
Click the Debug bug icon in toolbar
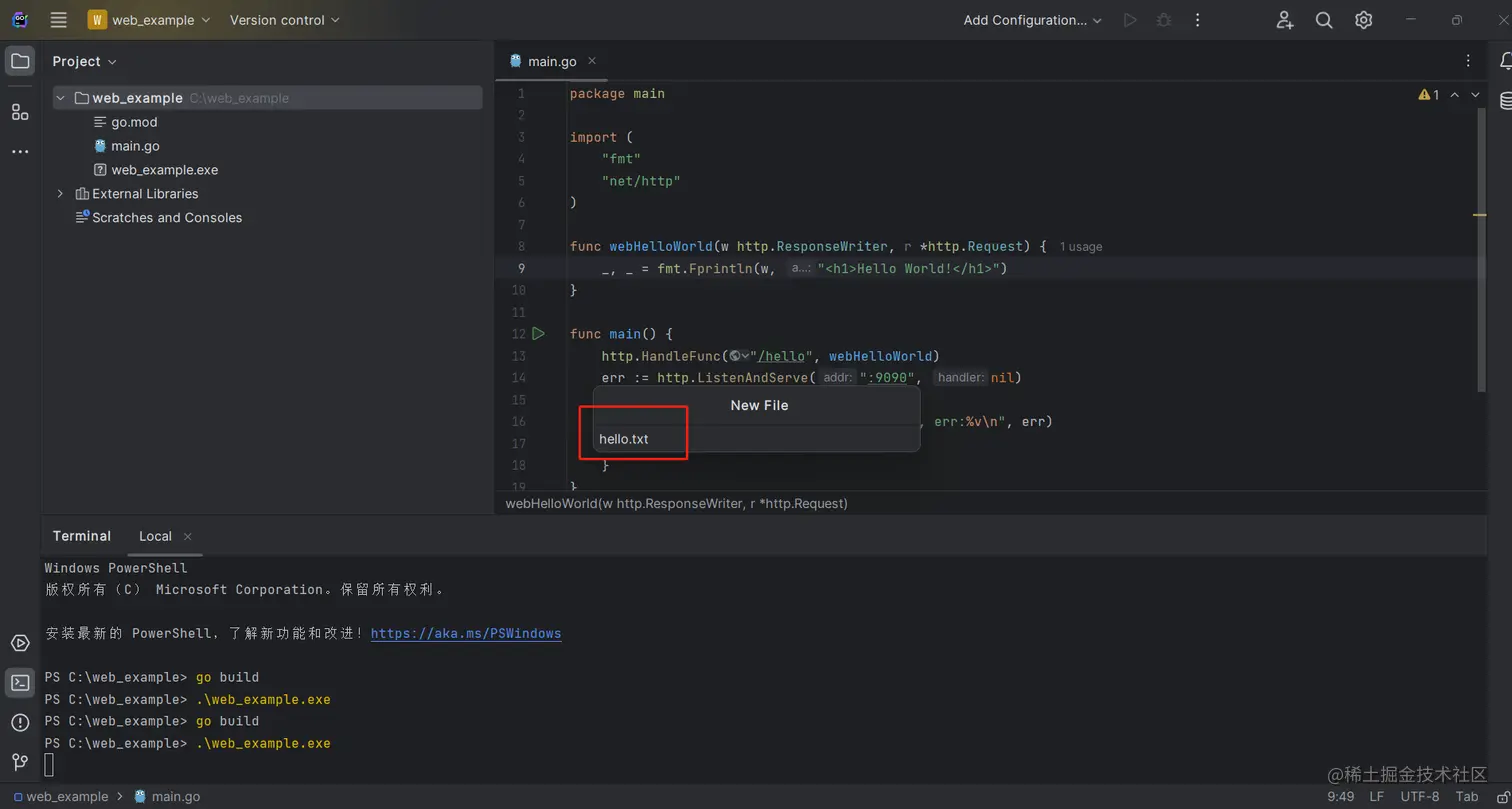tap(1163, 20)
